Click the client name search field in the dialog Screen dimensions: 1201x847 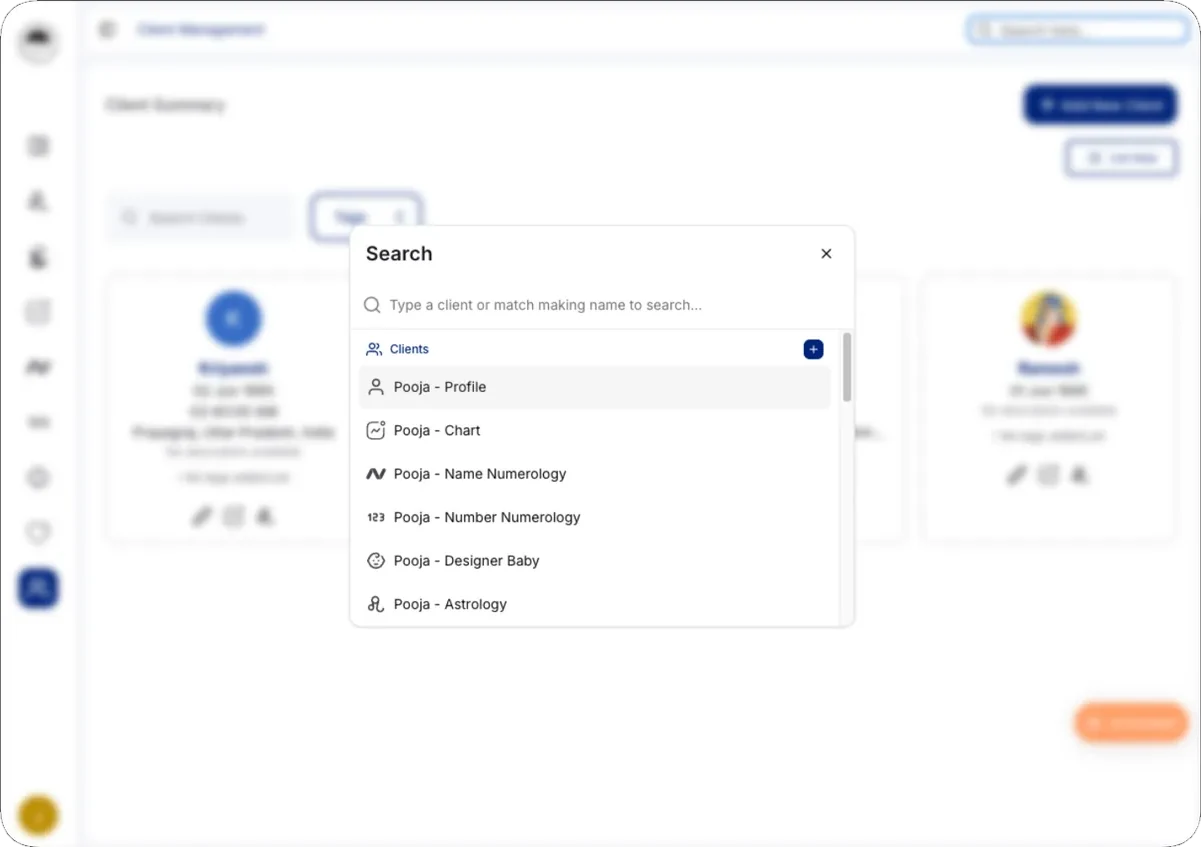(602, 305)
